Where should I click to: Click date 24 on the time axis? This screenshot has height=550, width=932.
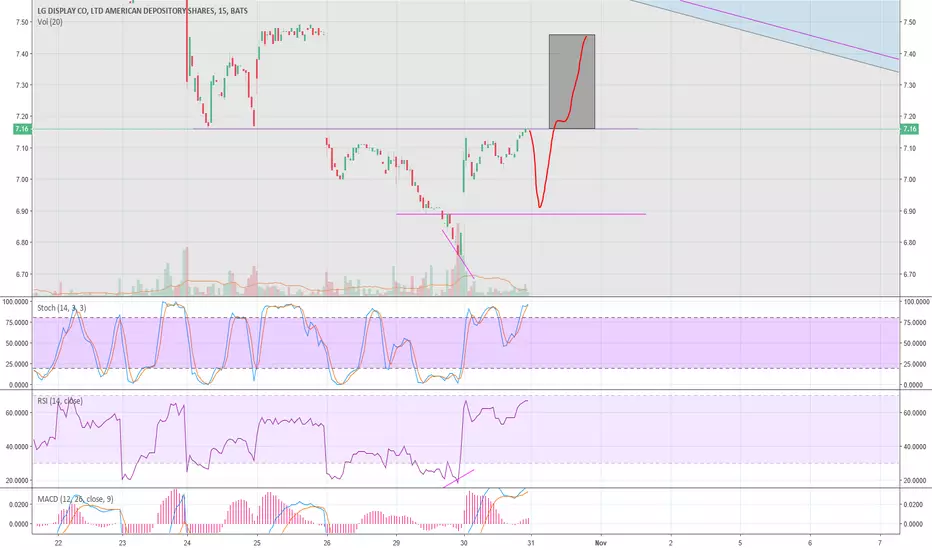[187, 543]
